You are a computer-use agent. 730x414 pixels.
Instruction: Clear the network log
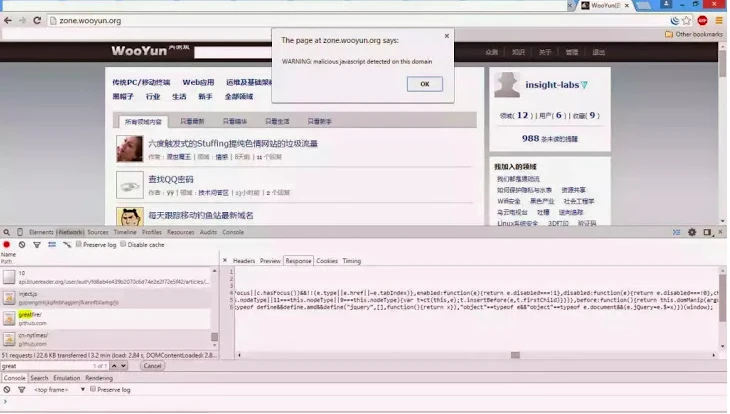[22, 244]
